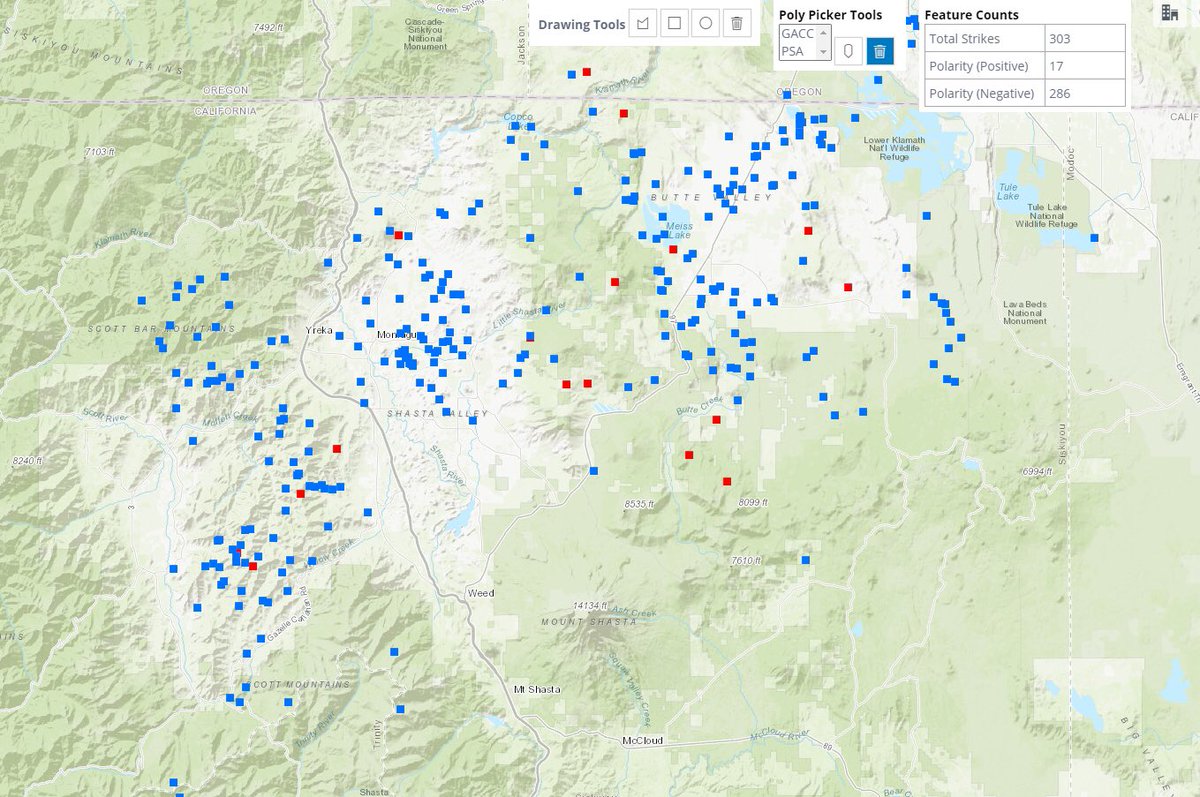Click the Tule Lake label
The width and height of the screenshot is (1200, 797).
tap(1007, 191)
